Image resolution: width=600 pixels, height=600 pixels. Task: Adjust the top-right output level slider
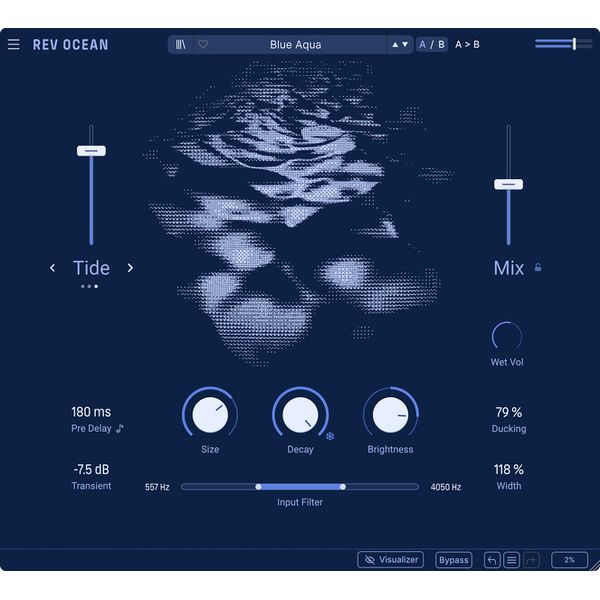pyautogui.click(x=563, y=44)
